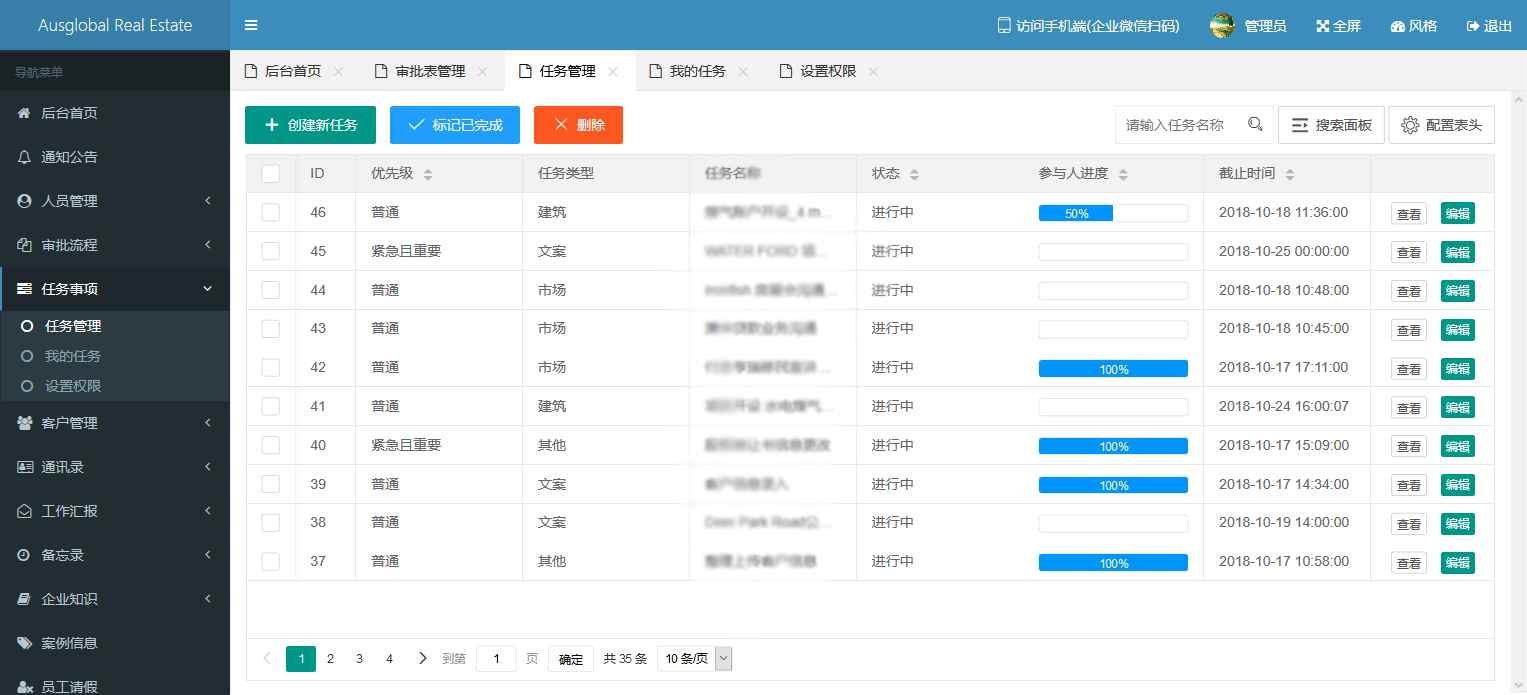Click the fullscreen 全屏 icon
1527x695 pixels.
tap(1323, 26)
